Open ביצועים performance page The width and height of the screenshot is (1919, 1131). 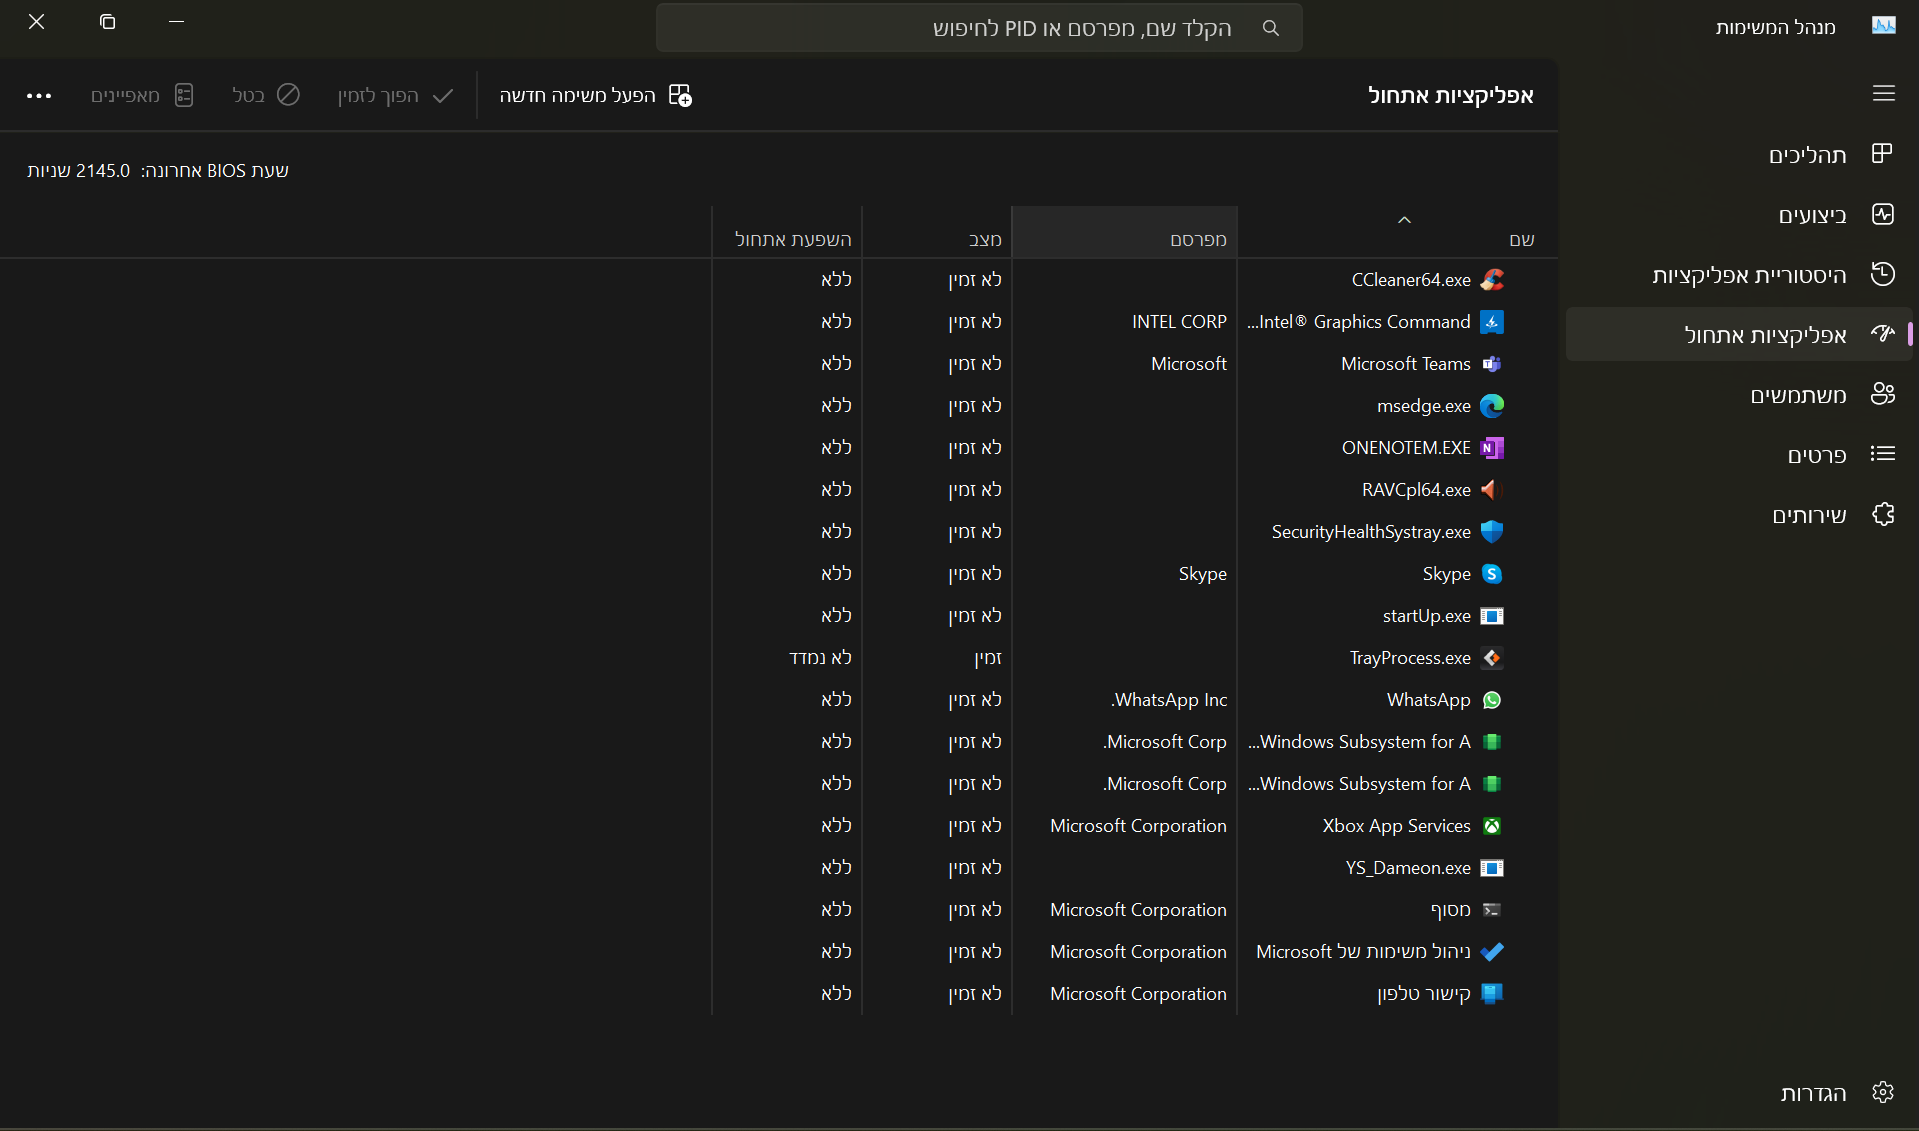(x=1740, y=215)
